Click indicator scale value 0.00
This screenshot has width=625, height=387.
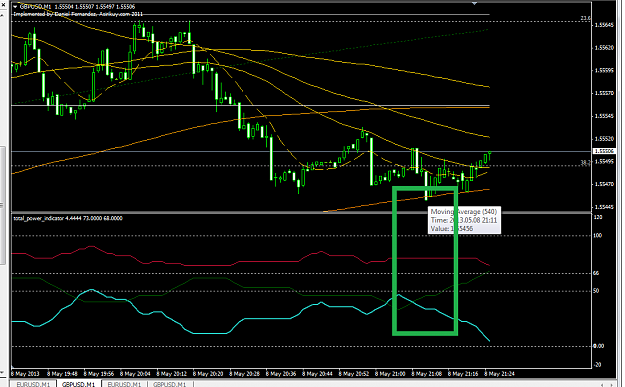pos(598,346)
